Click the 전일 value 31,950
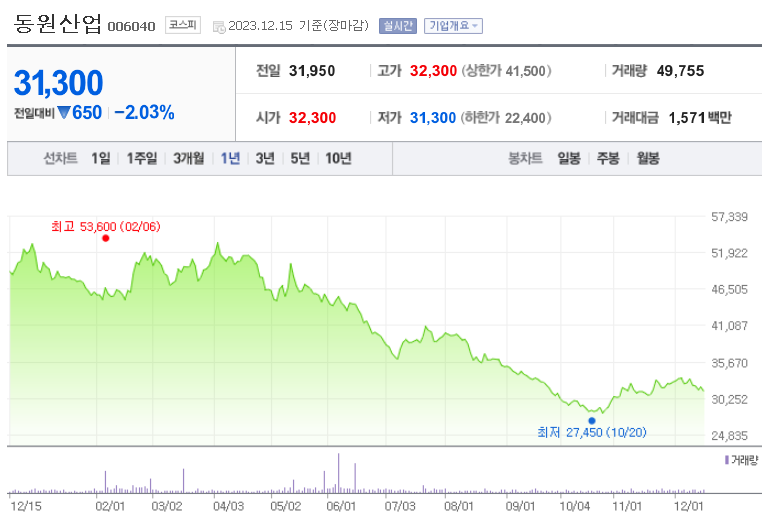 point(312,71)
